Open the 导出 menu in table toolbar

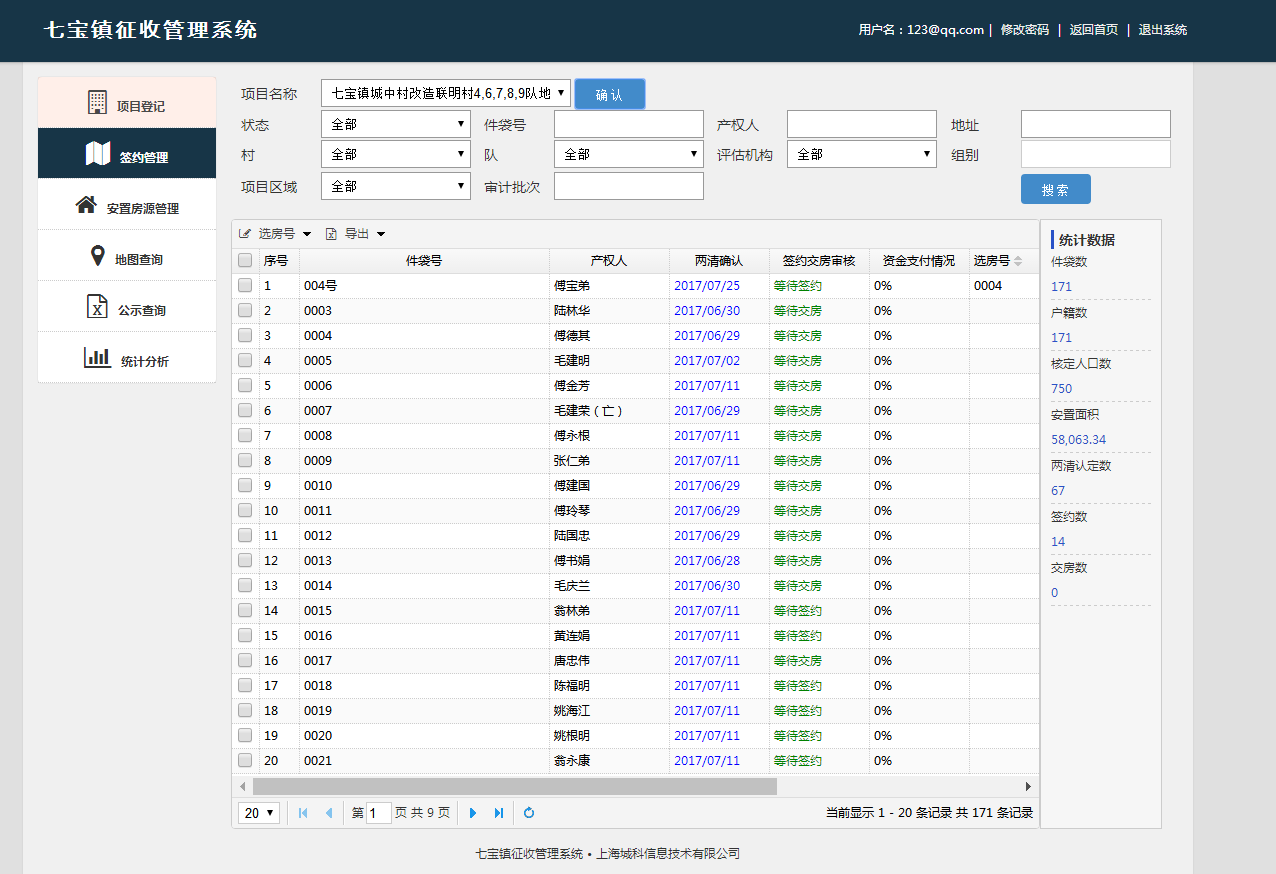(x=356, y=234)
